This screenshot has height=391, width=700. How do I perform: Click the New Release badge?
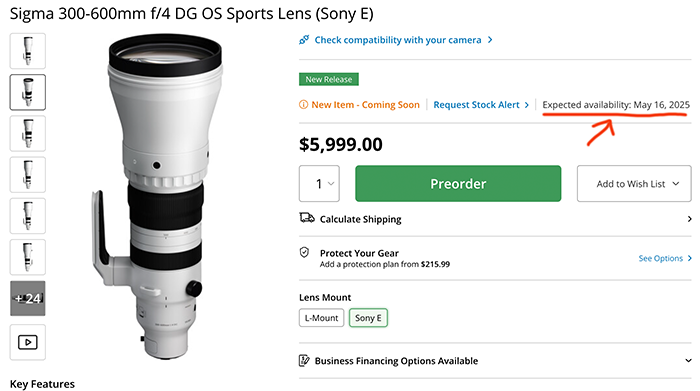click(x=329, y=79)
